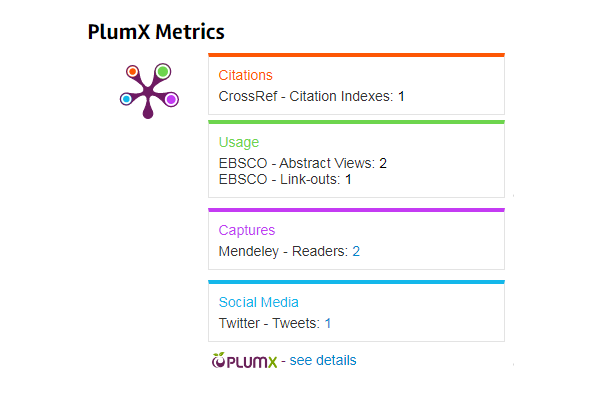Open the Twitter Tweets count link
Viewport: 598px width, 395px height.
[328, 323]
